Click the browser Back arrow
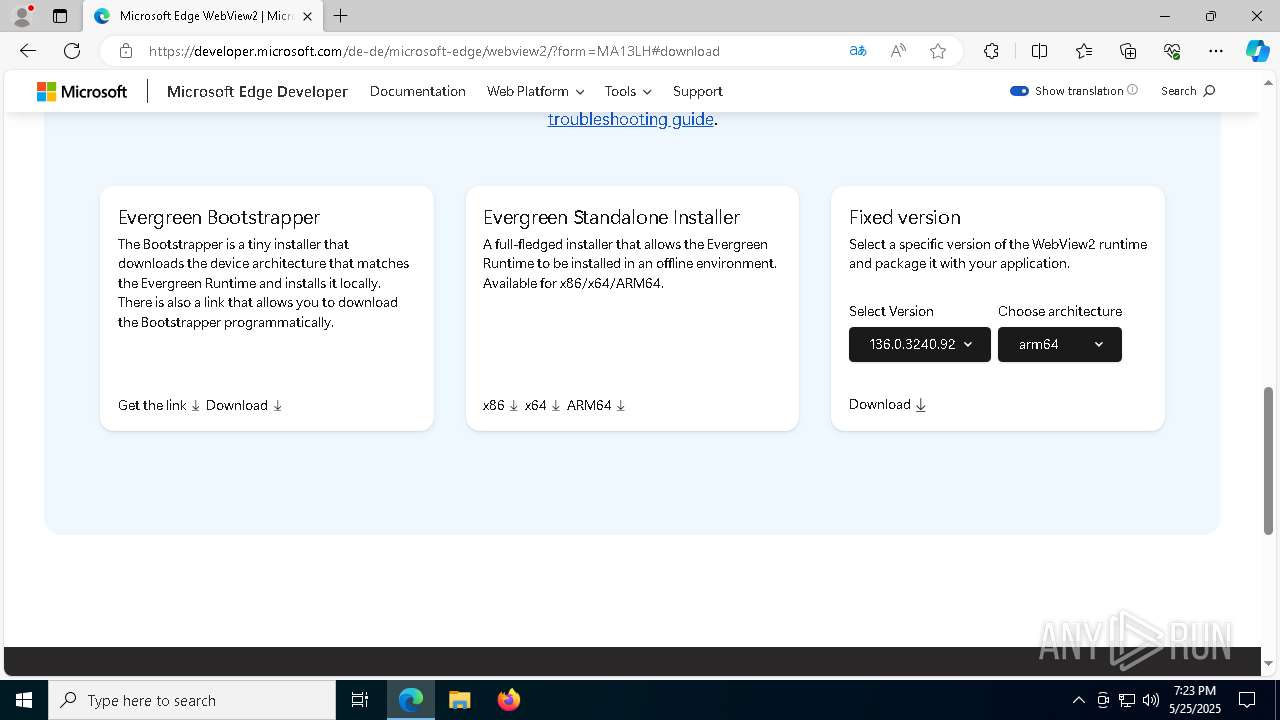This screenshot has height=720, width=1280. [28, 51]
